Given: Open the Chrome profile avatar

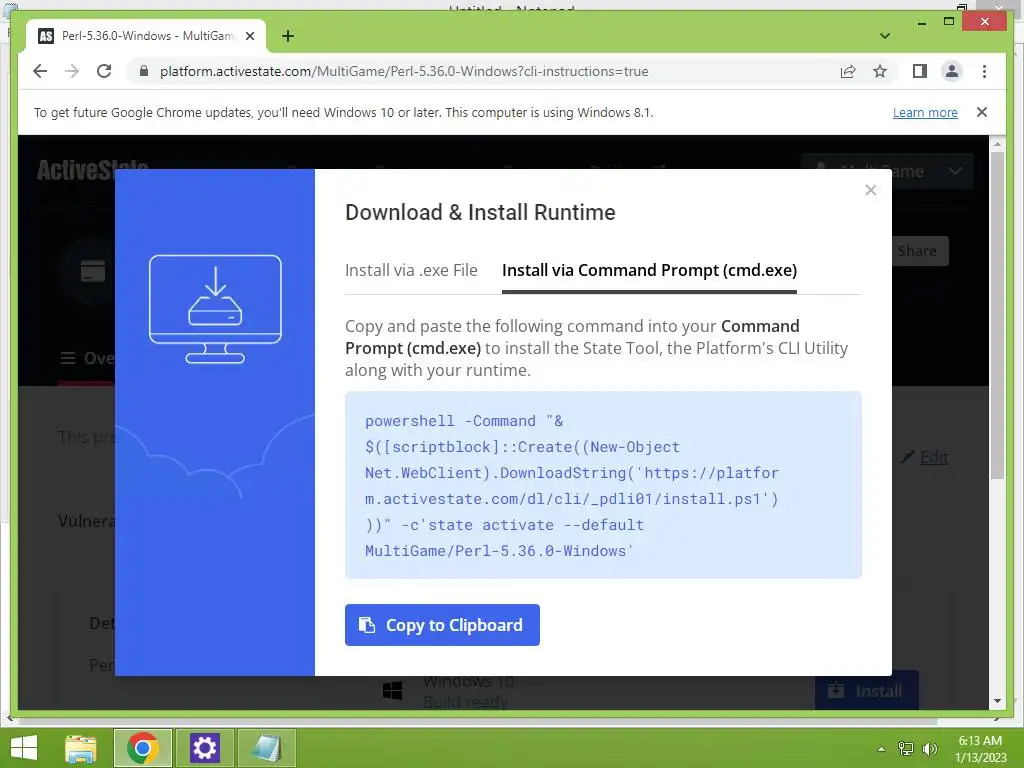Looking at the screenshot, I should [x=952, y=71].
